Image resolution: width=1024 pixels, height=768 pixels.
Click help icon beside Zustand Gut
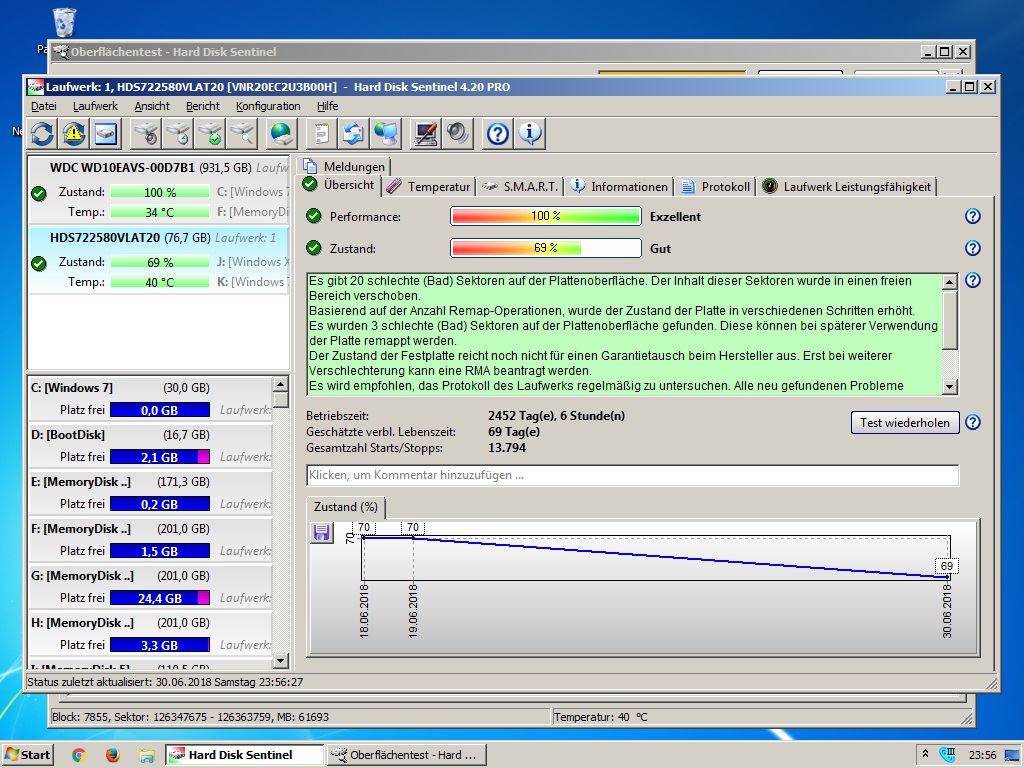tap(972, 248)
